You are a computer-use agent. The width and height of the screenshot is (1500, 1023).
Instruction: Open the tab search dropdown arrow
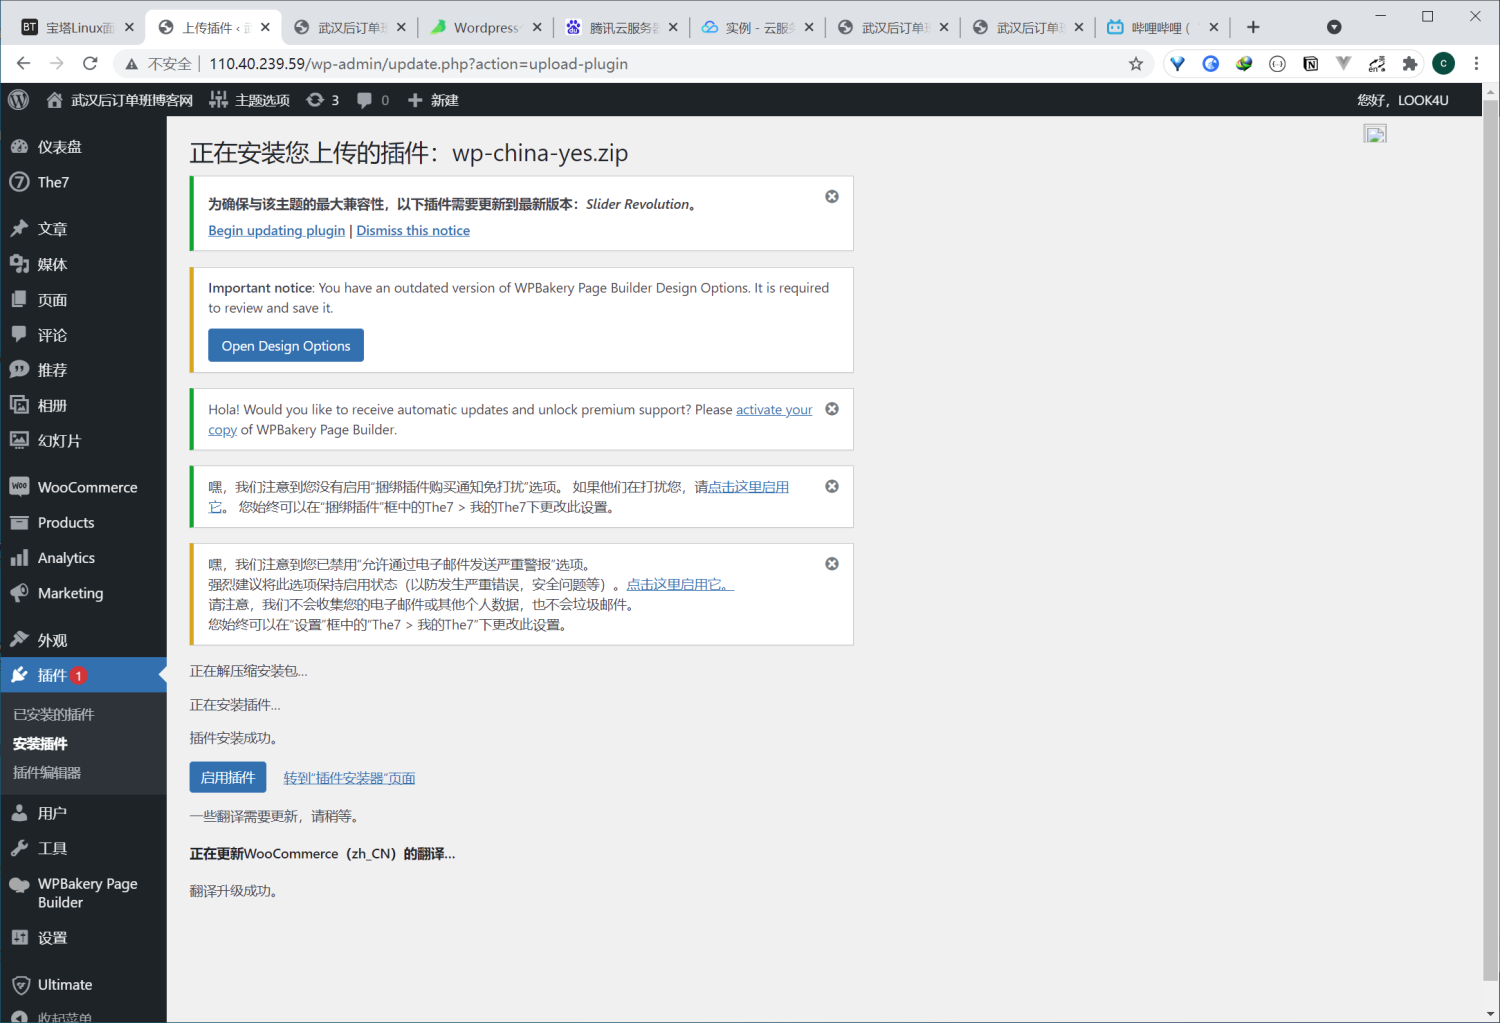pyautogui.click(x=1334, y=27)
